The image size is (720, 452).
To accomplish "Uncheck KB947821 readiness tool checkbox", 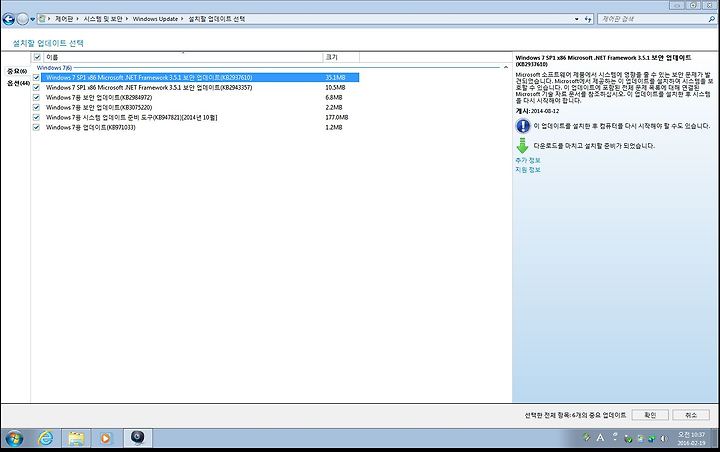I will 36,118.
